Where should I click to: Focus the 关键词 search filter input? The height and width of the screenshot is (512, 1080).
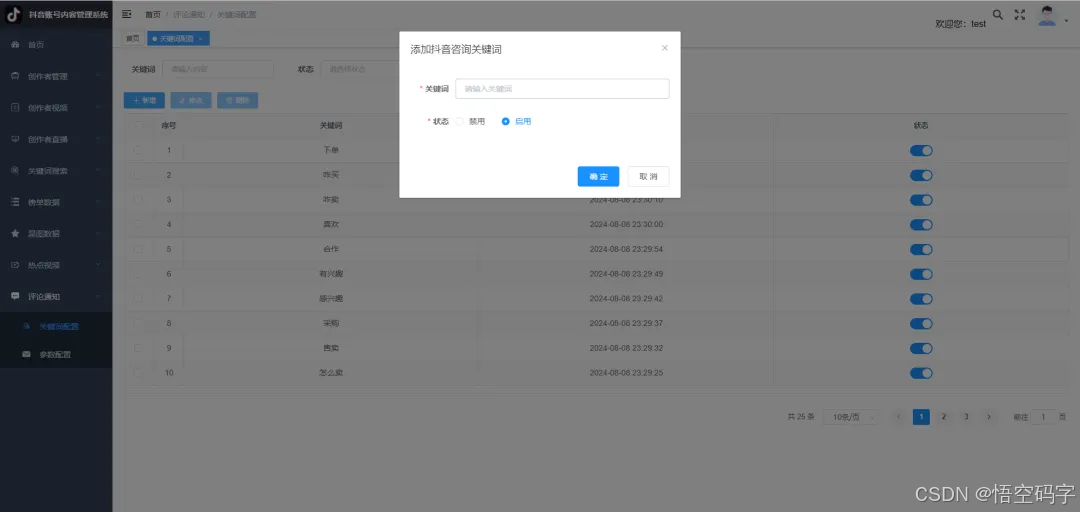tap(218, 69)
